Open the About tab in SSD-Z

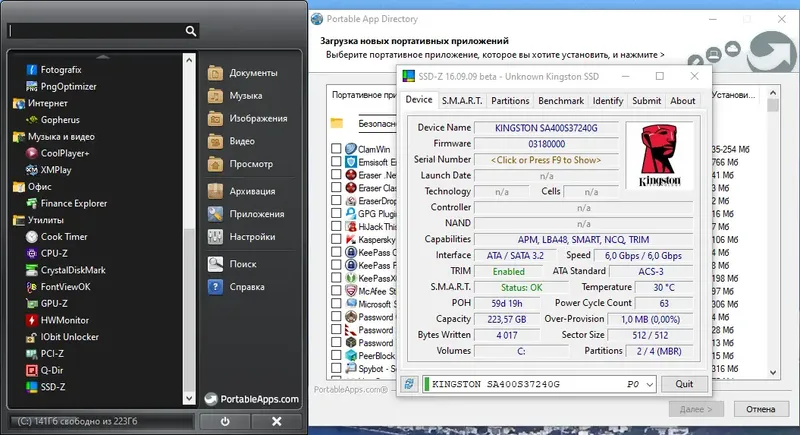coord(682,101)
